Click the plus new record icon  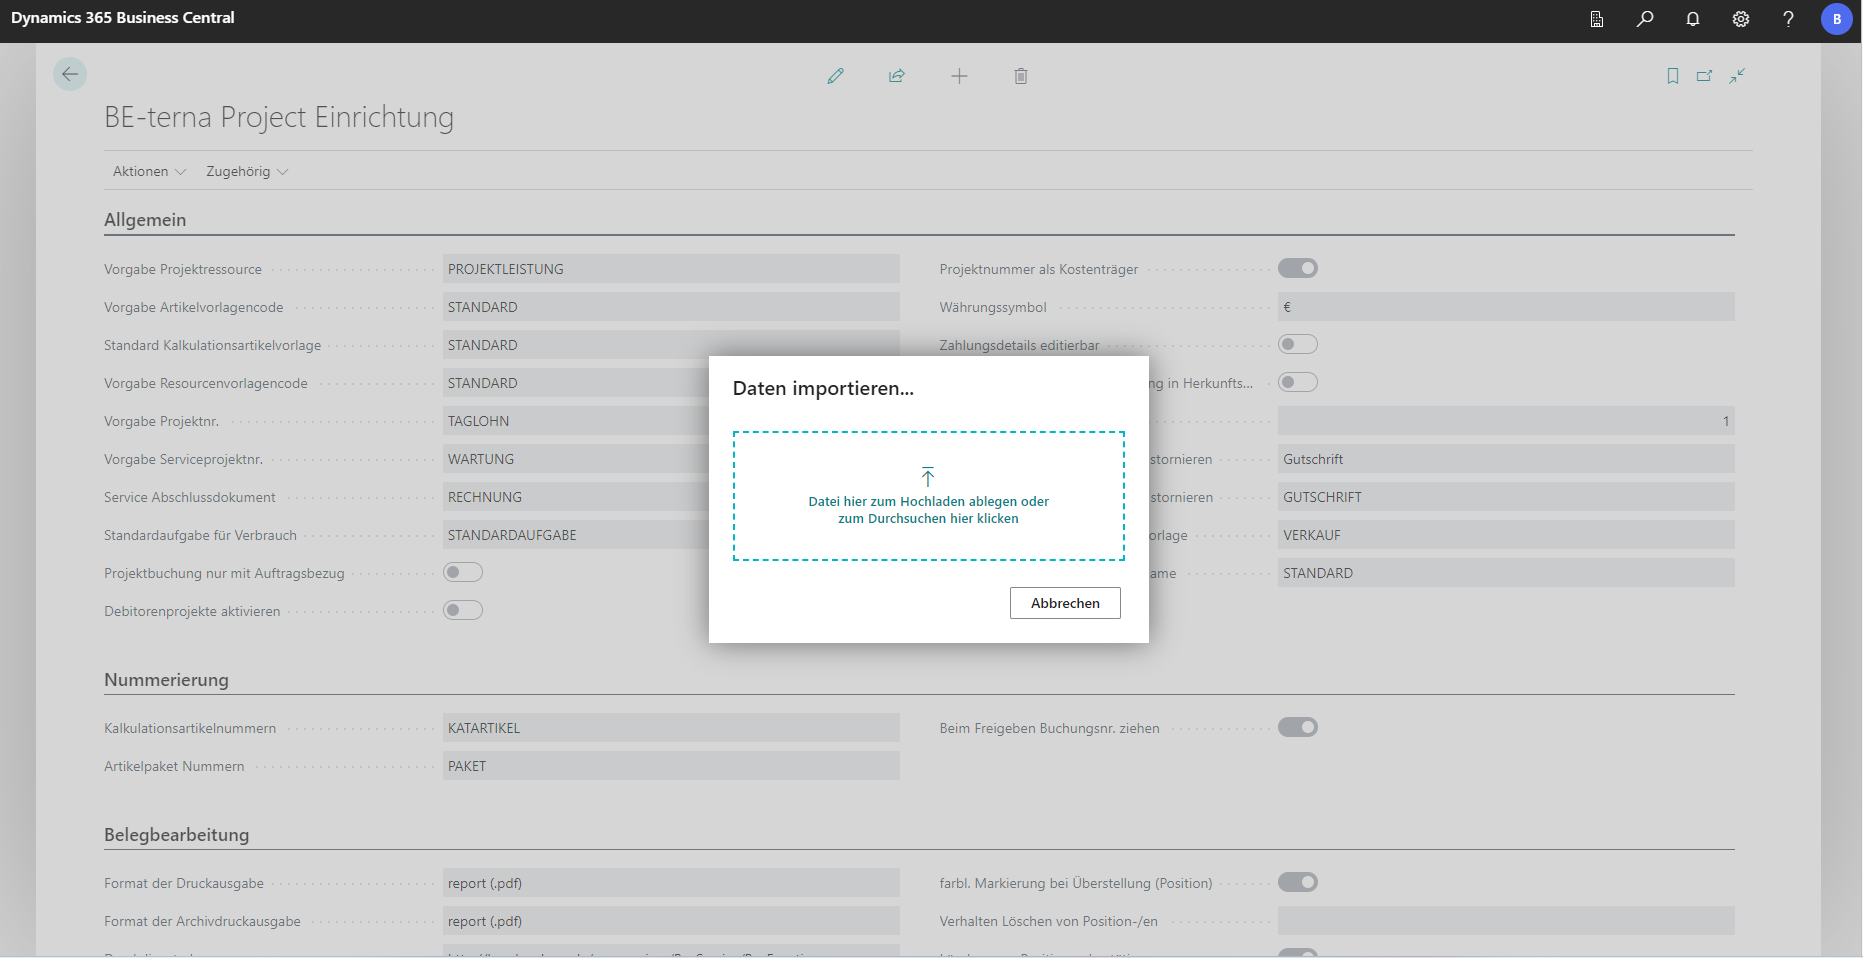click(x=959, y=76)
